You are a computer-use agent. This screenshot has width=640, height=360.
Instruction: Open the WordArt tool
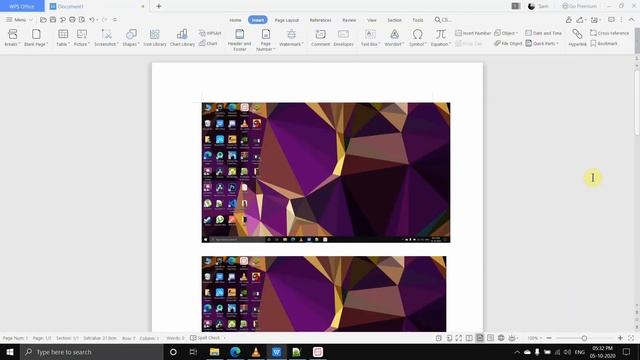point(394,38)
